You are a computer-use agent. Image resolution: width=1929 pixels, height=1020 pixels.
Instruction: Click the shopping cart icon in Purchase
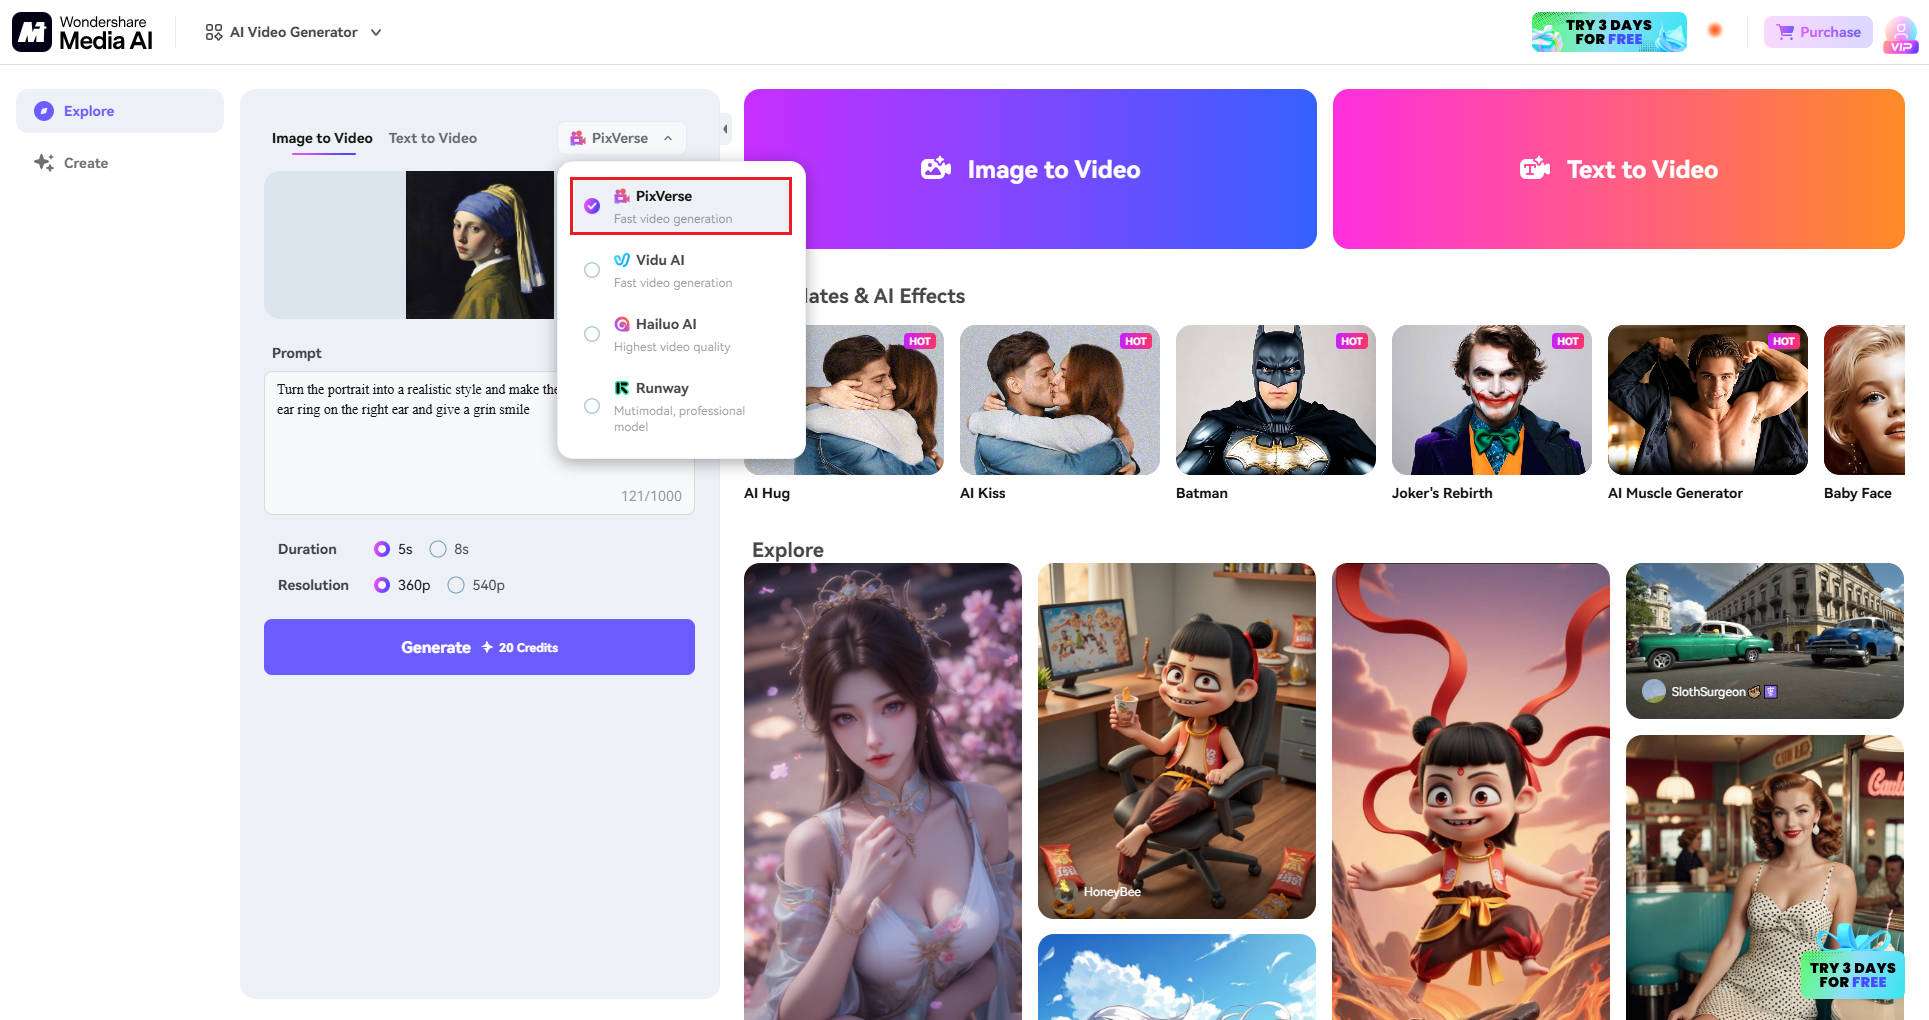pyautogui.click(x=1785, y=32)
